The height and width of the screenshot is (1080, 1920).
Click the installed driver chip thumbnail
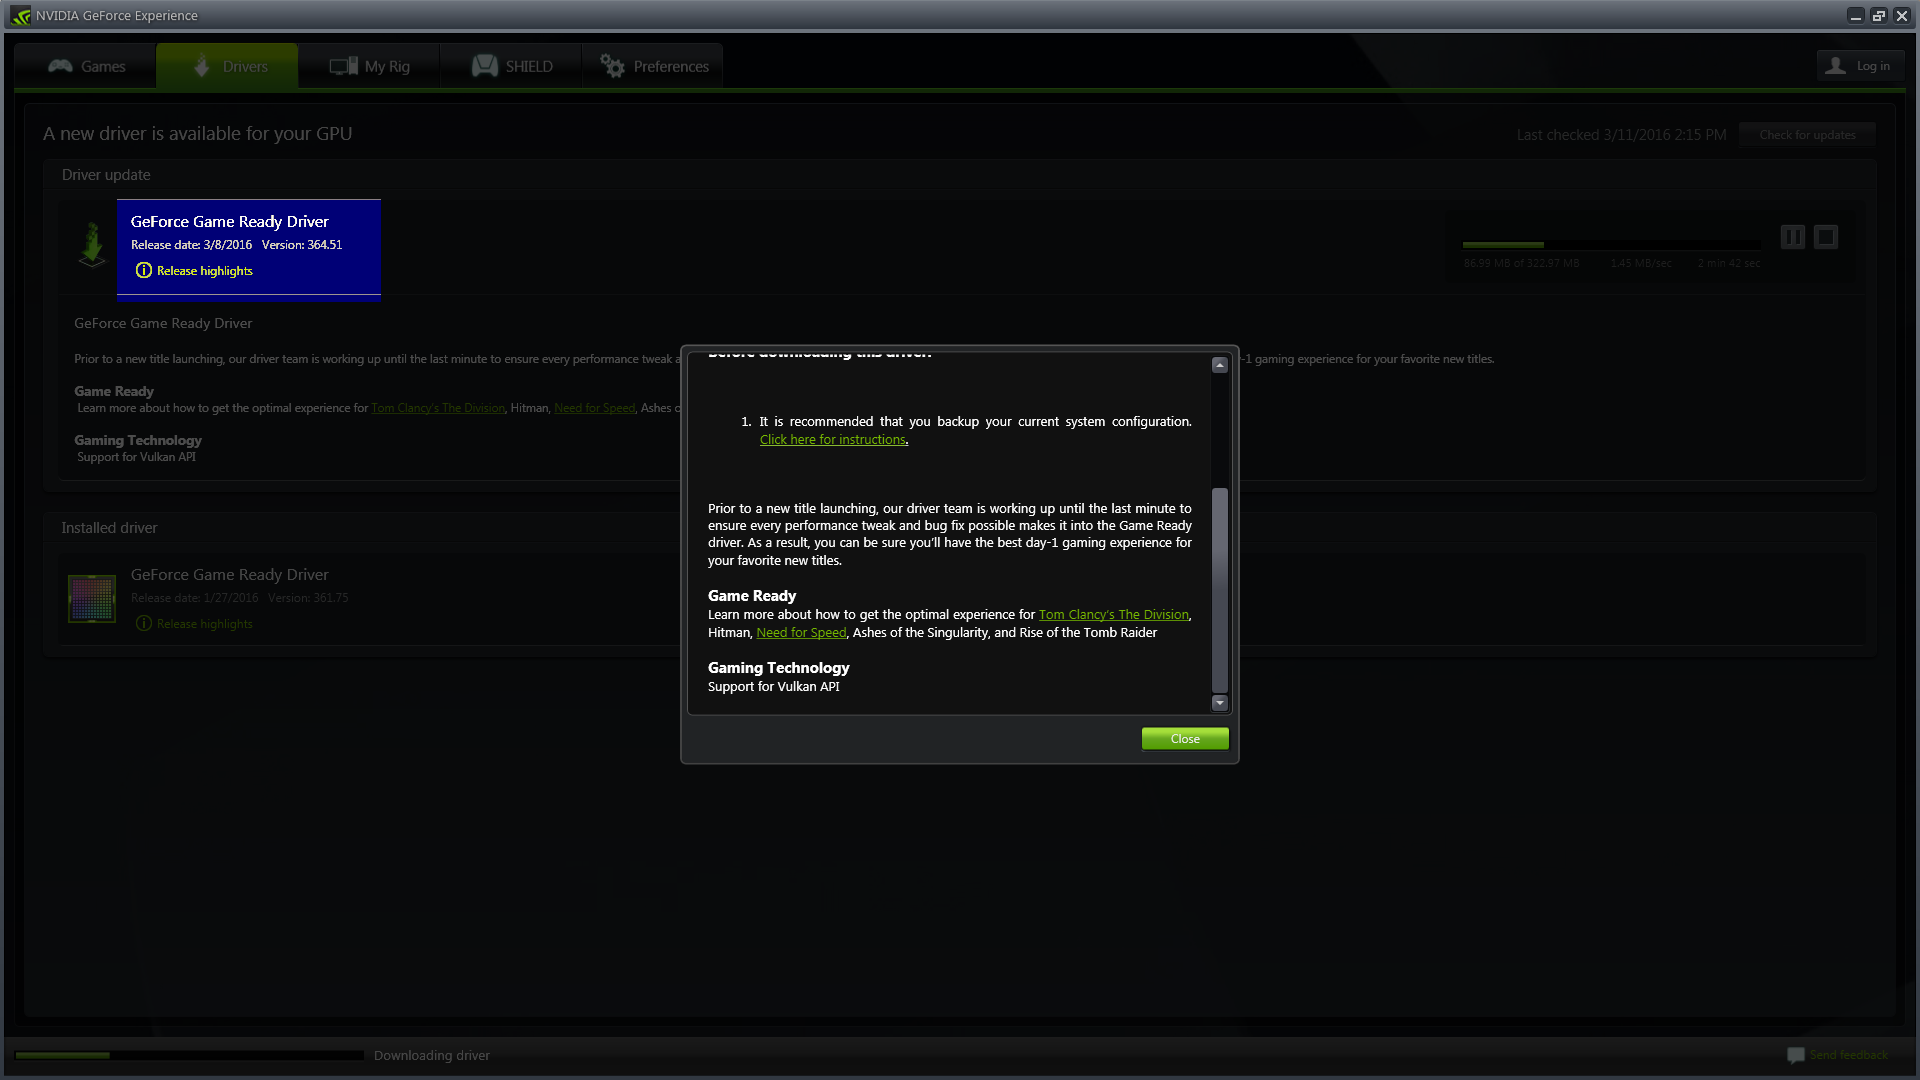click(x=92, y=598)
